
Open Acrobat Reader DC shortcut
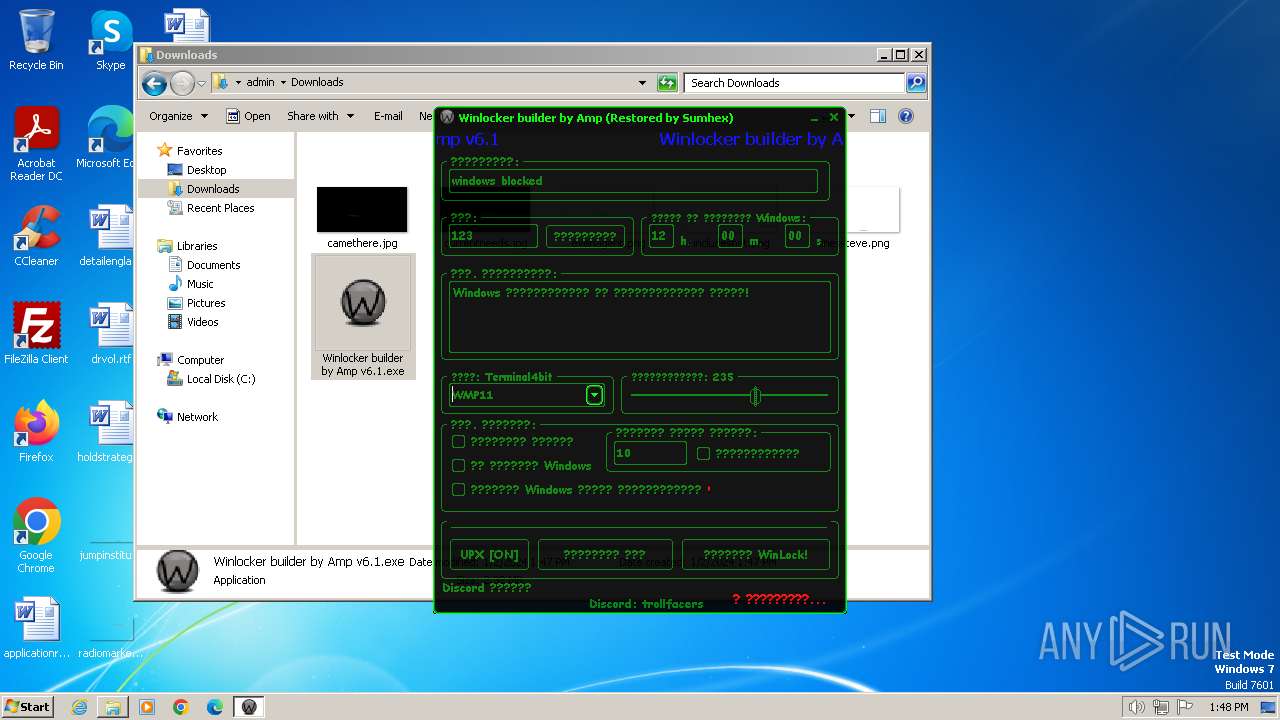point(36,144)
